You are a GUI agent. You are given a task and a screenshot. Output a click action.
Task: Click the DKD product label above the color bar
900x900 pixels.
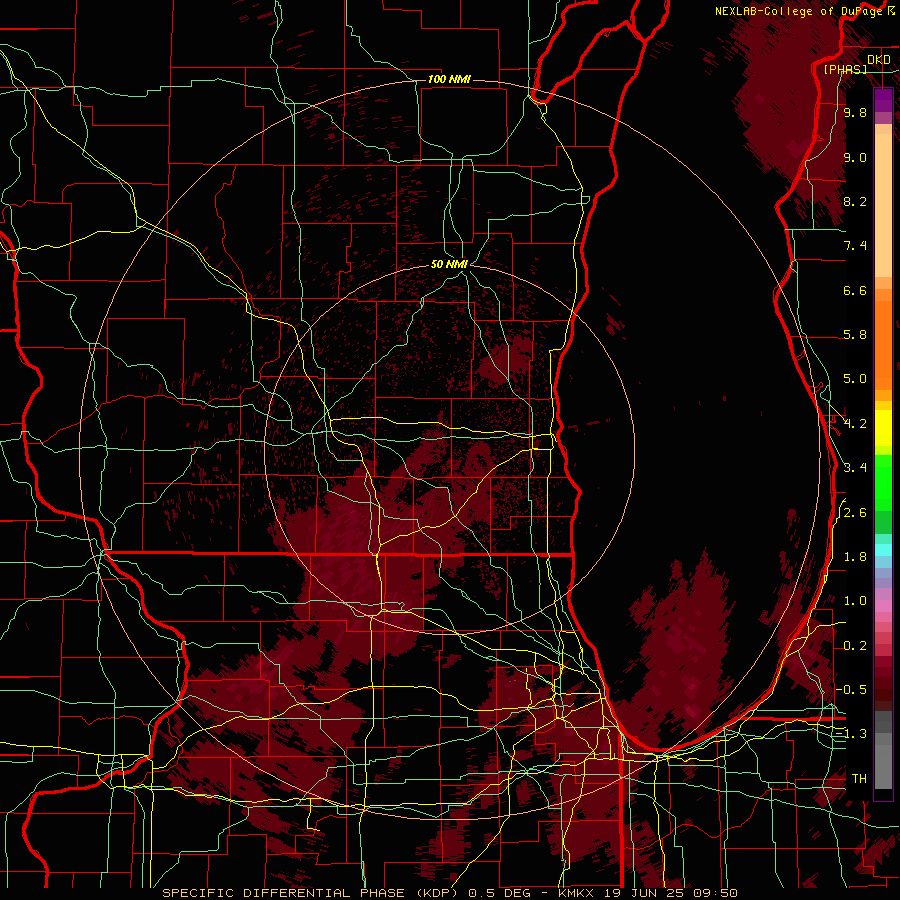[x=879, y=59]
